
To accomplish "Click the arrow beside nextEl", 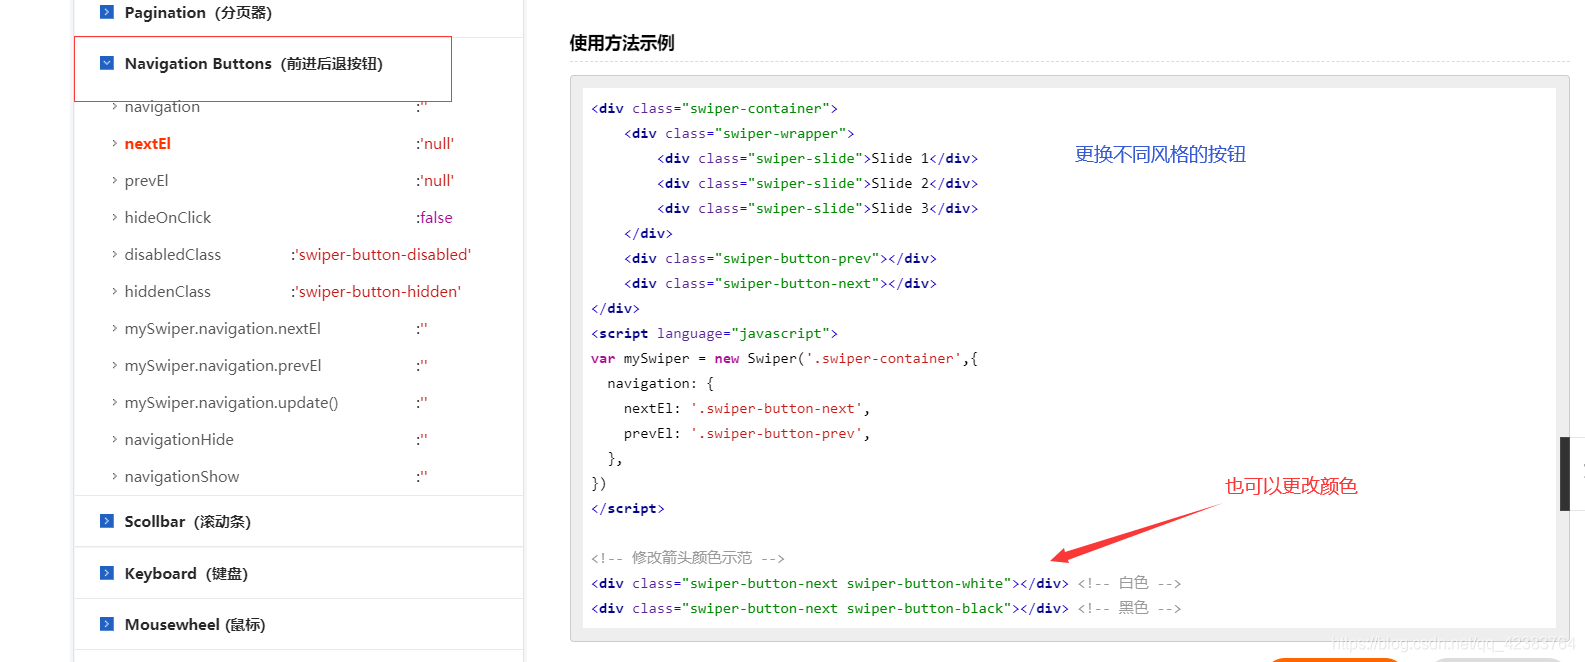I will tap(114, 143).
